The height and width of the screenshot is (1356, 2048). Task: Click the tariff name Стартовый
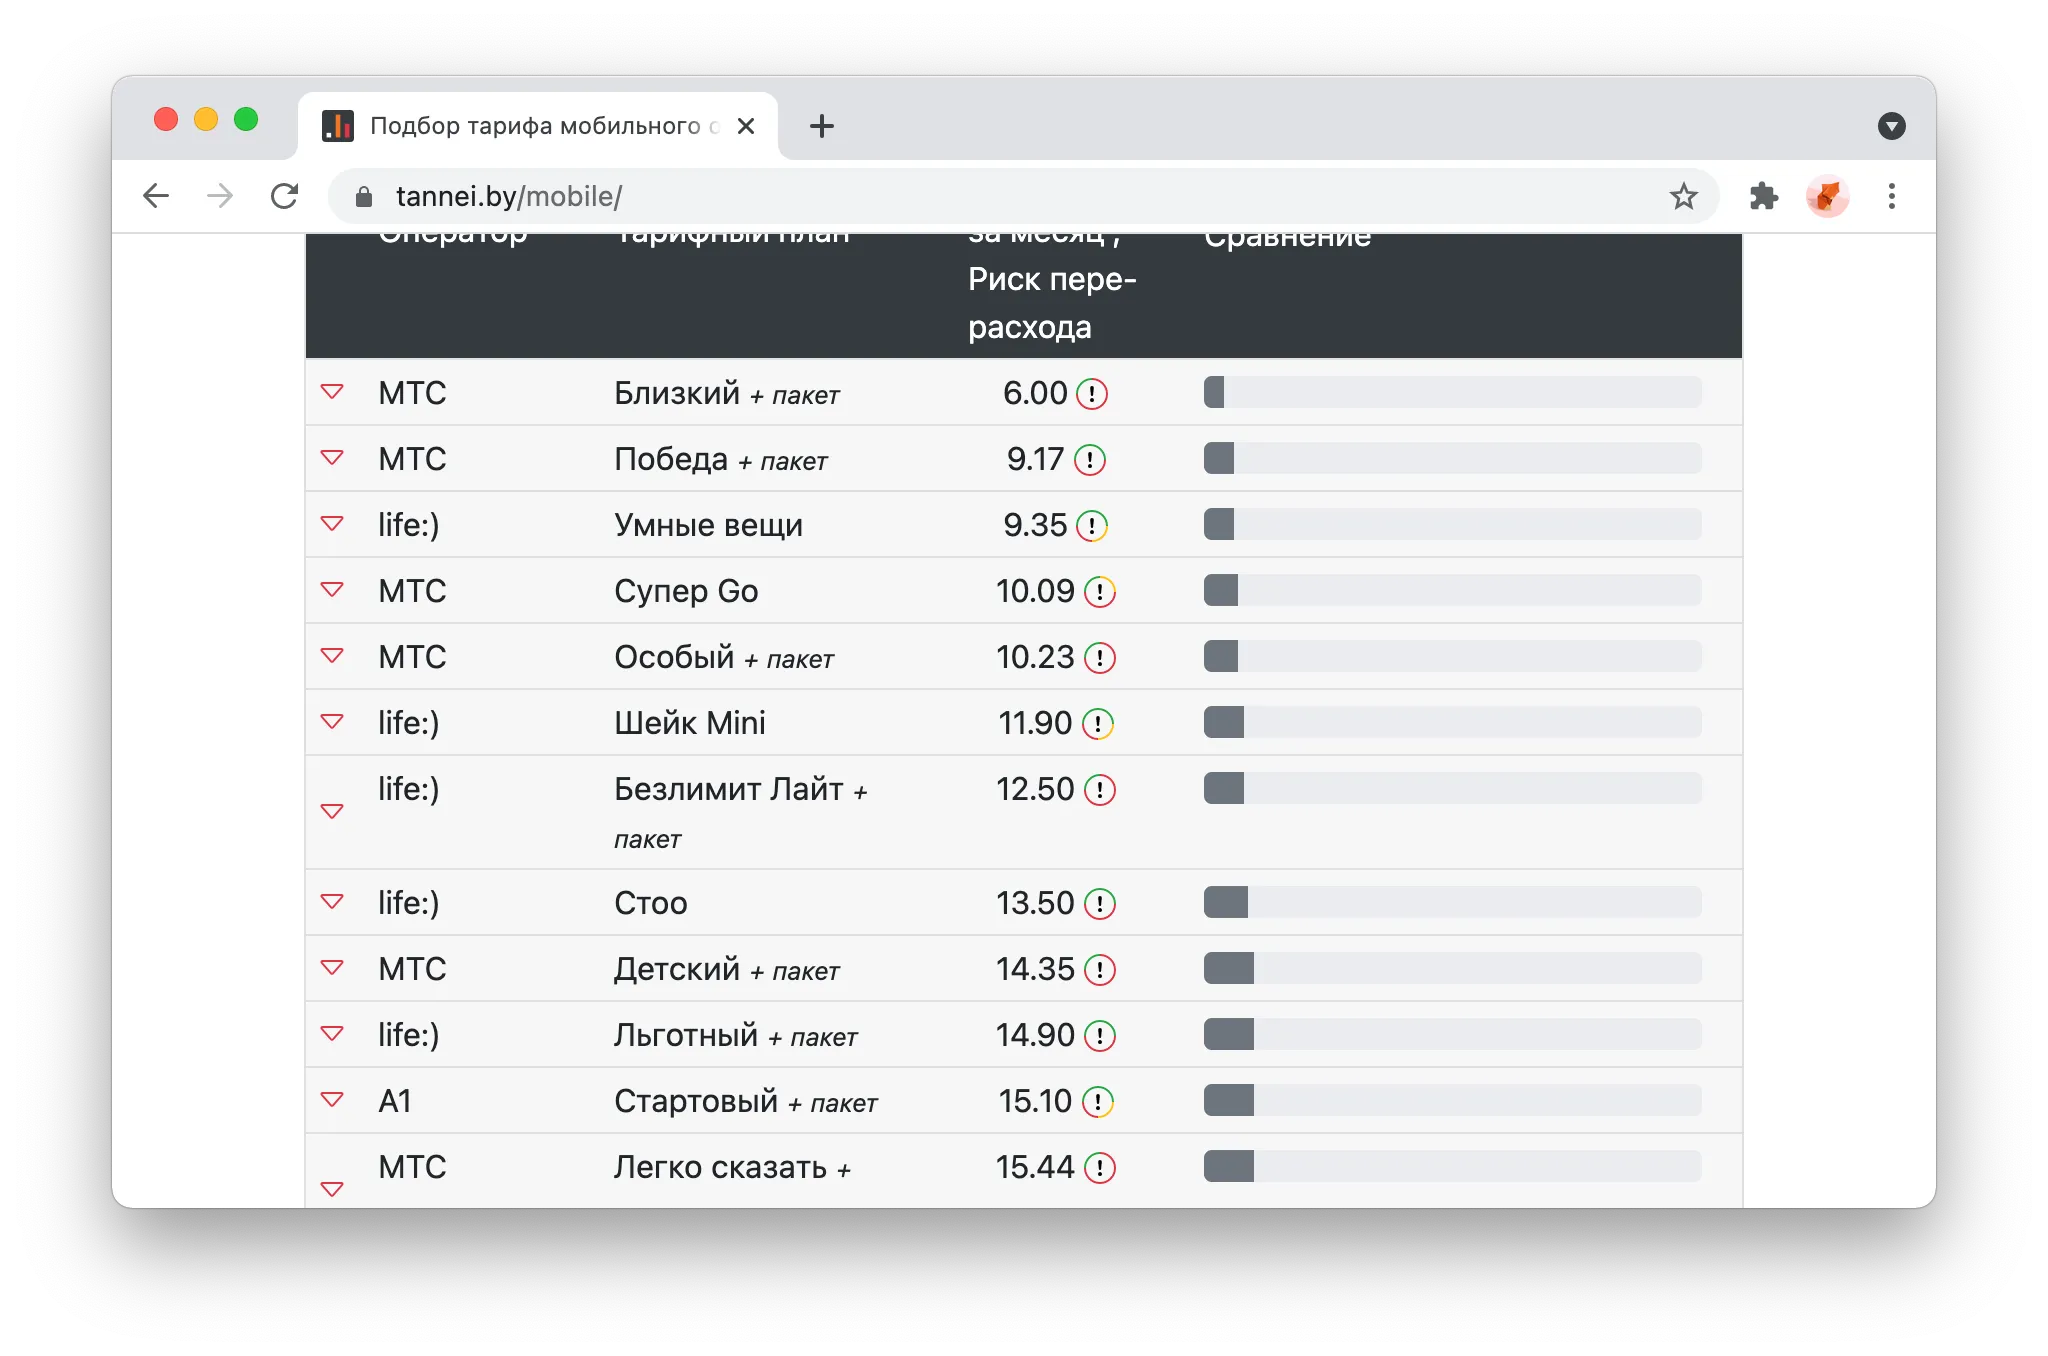tap(696, 1101)
